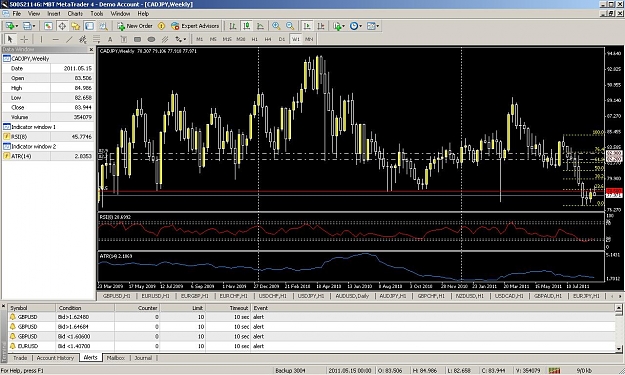Select the arrow Cursor tool

point(10,39)
